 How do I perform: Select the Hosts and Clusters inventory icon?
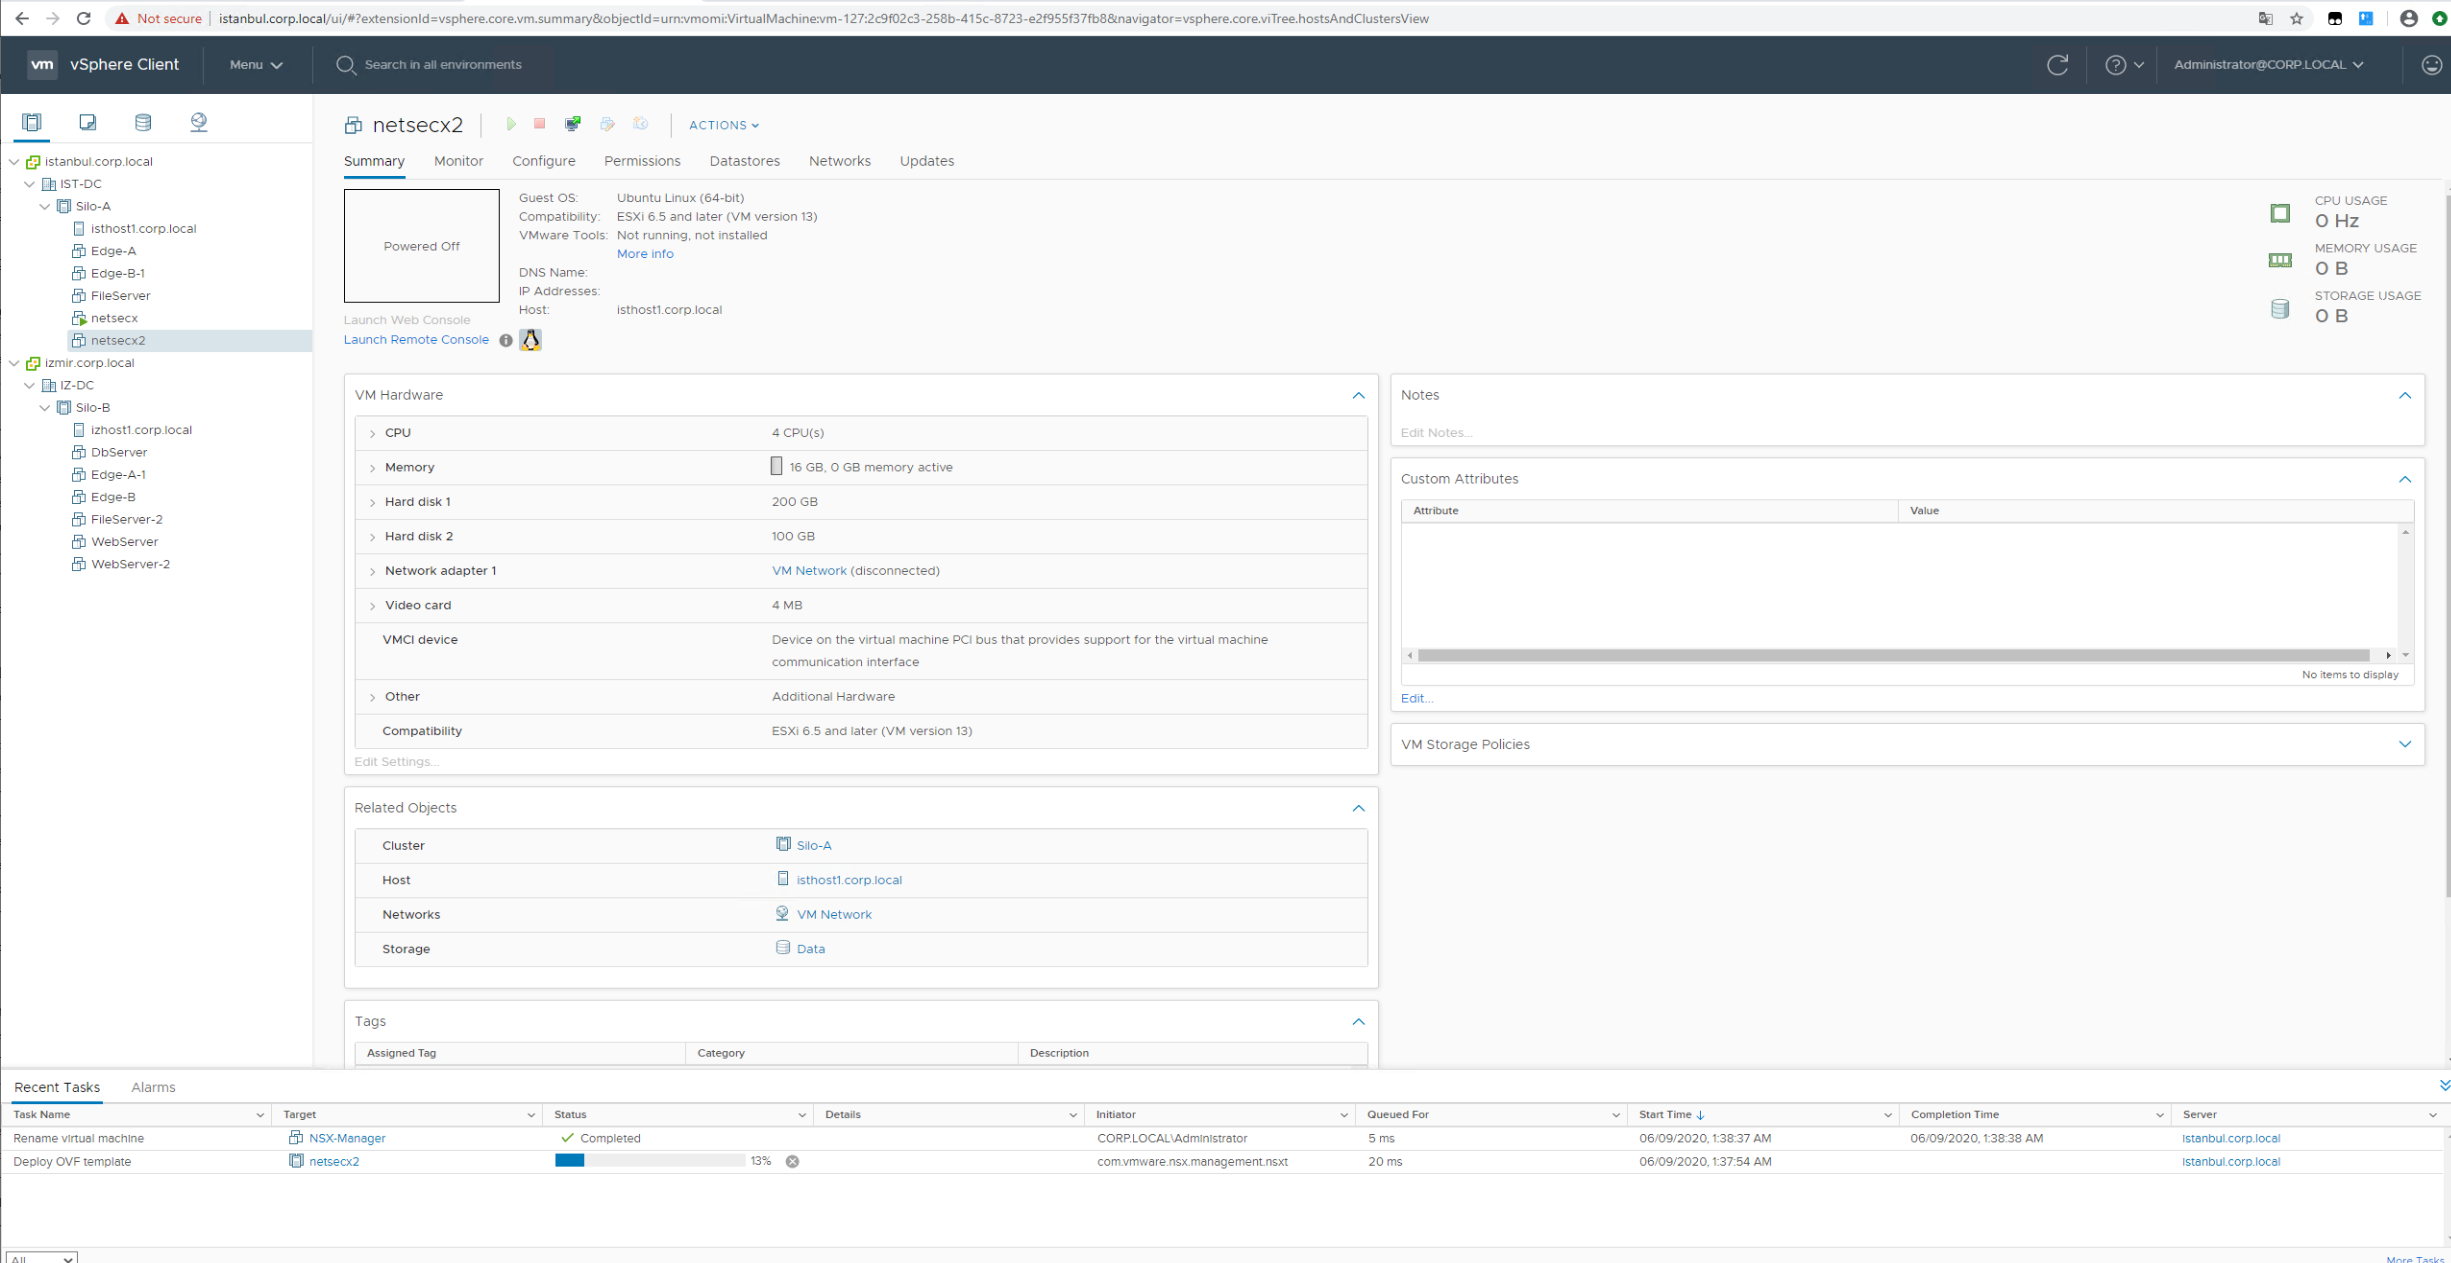tap(31, 121)
